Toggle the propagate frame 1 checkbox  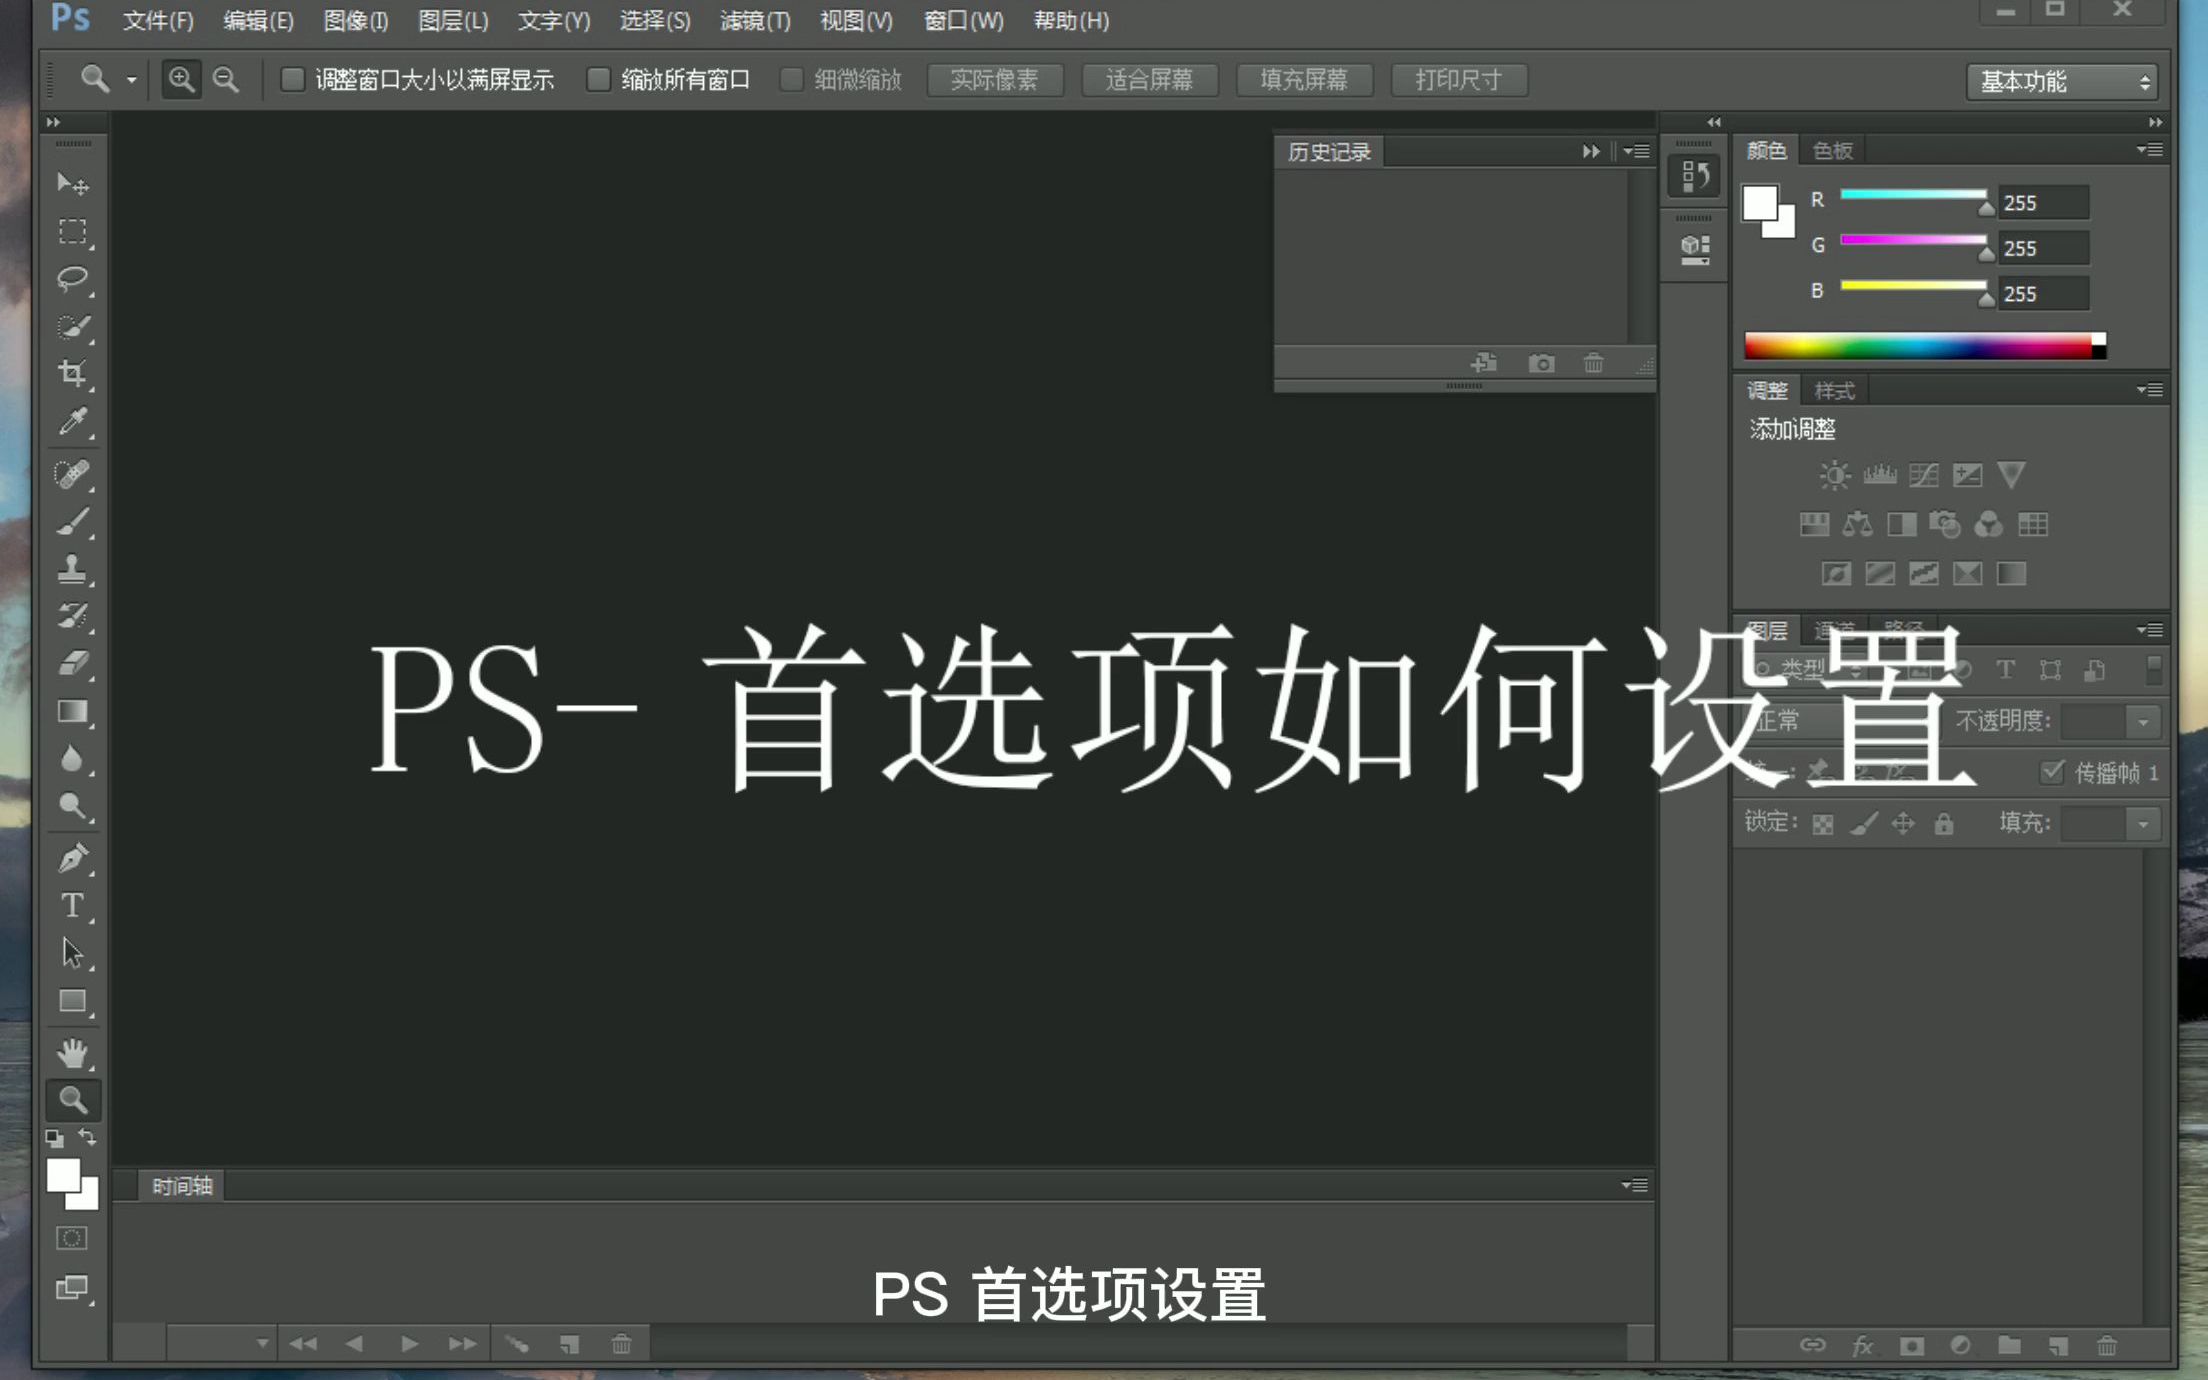(2052, 772)
